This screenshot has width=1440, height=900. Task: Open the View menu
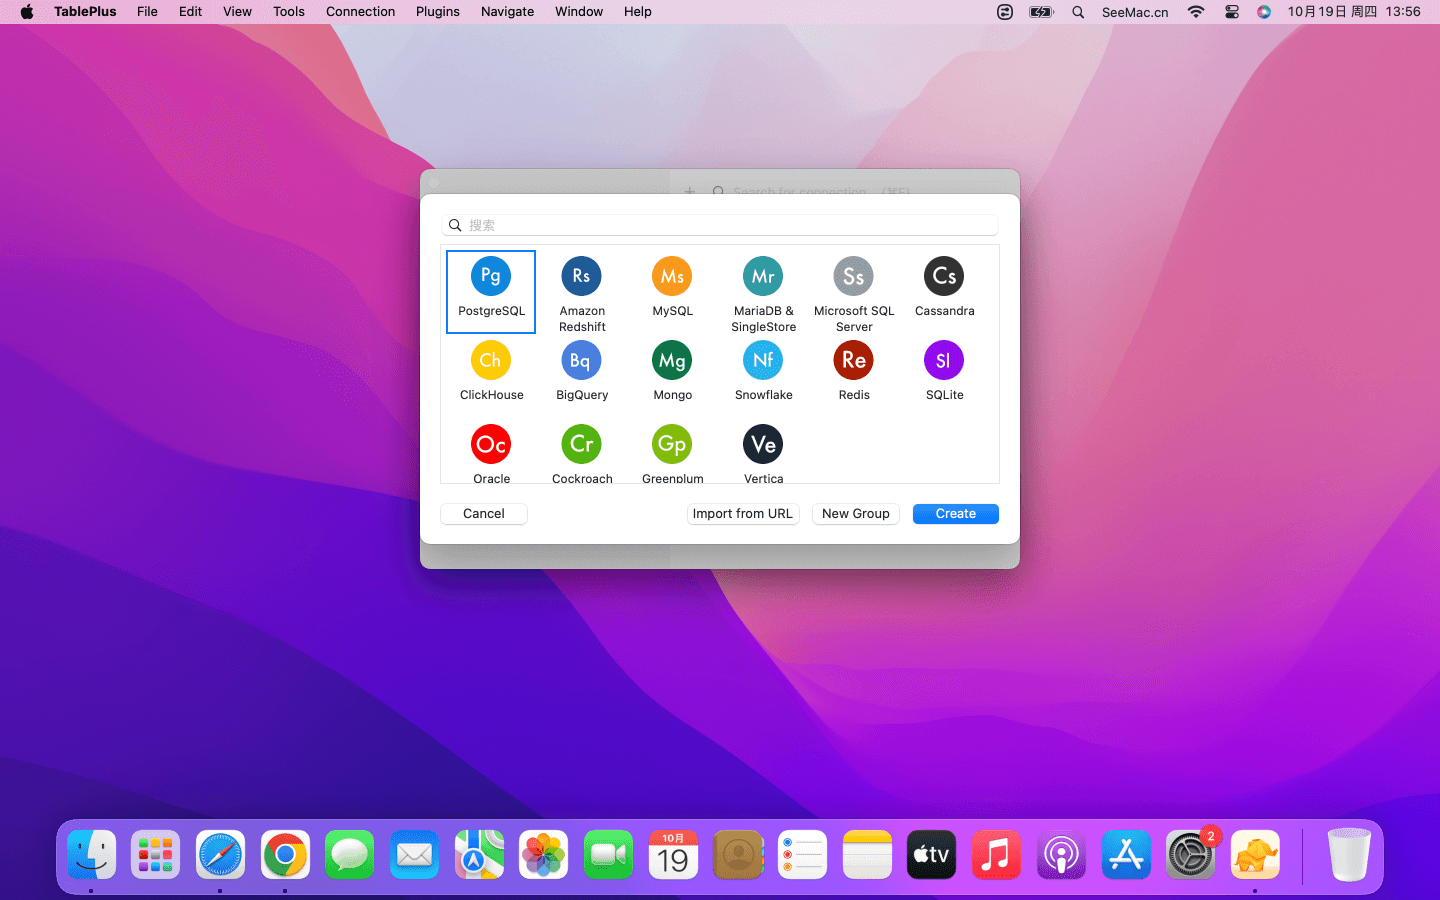[x=237, y=12]
